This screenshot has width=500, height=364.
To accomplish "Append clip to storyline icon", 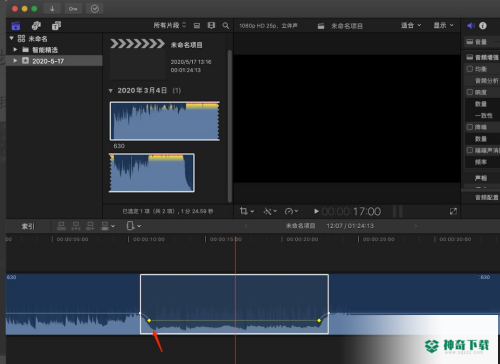I will [x=90, y=226].
